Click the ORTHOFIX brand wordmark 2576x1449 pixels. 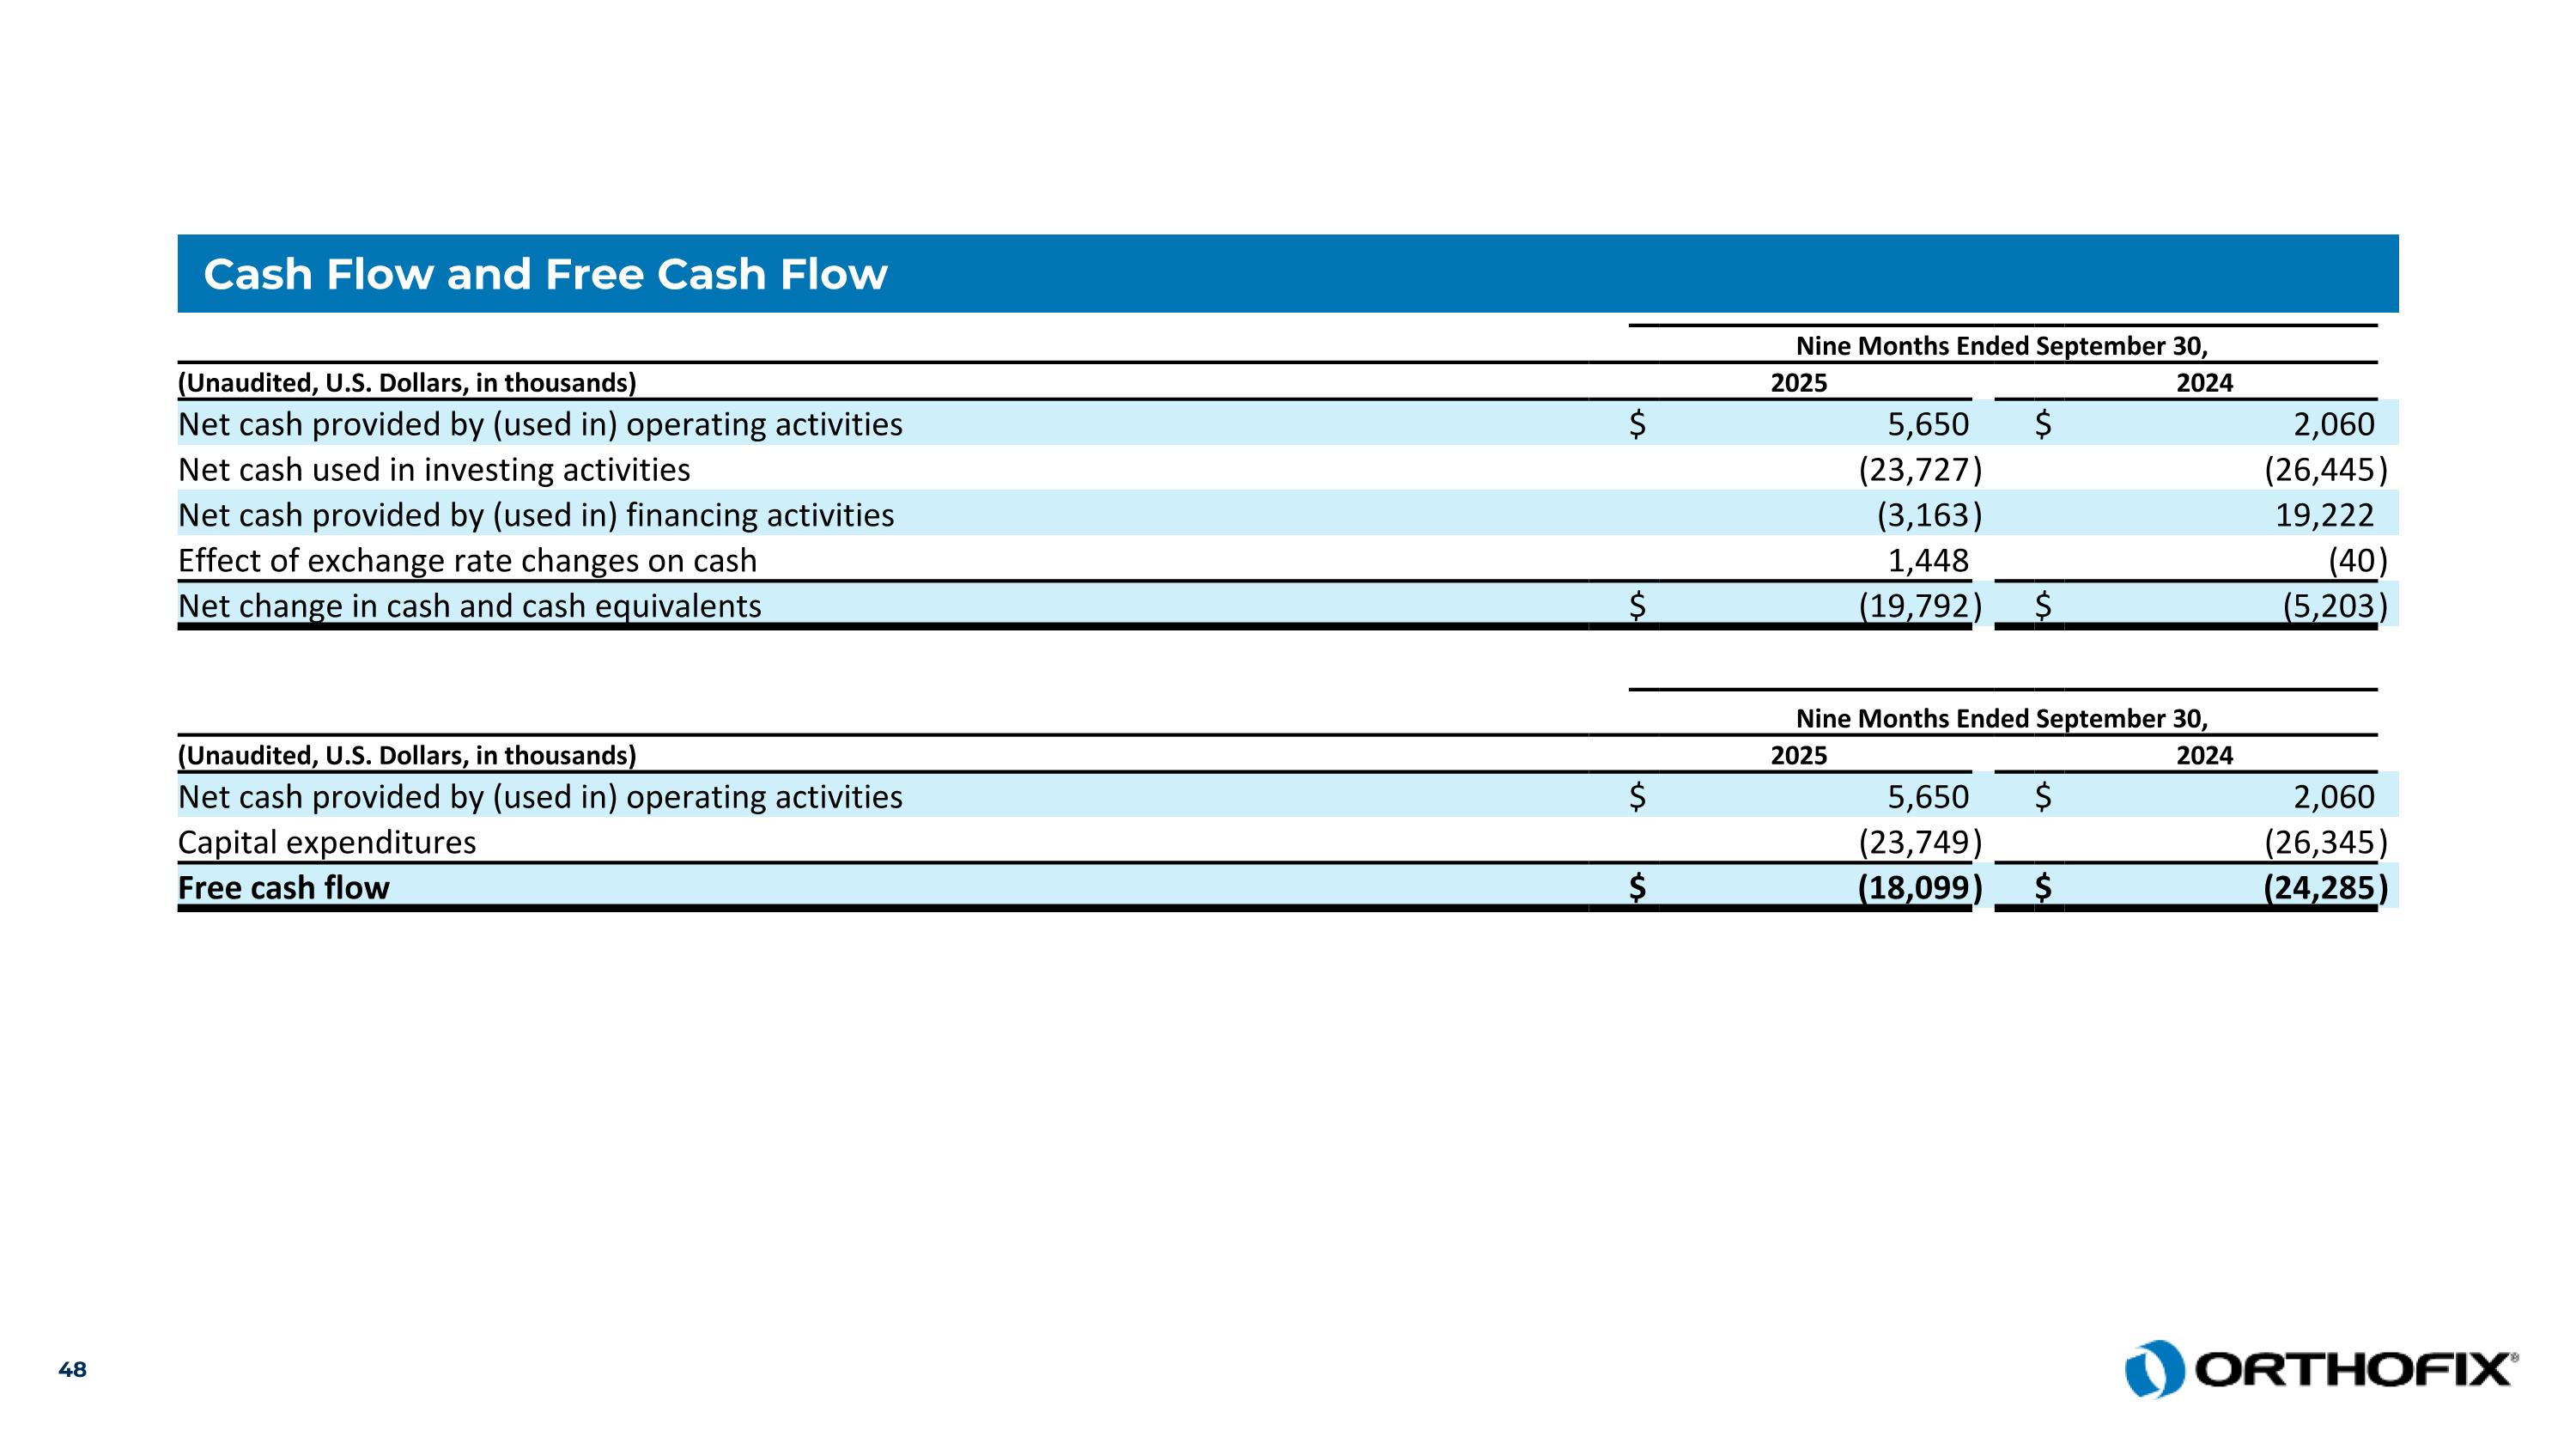pos(2355,1369)
